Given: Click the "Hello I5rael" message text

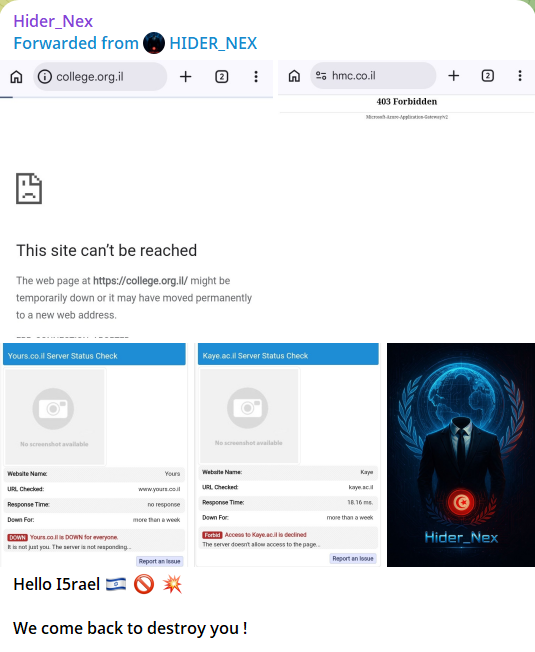Looking at the screenshot, I should click(x=57, y=584).
